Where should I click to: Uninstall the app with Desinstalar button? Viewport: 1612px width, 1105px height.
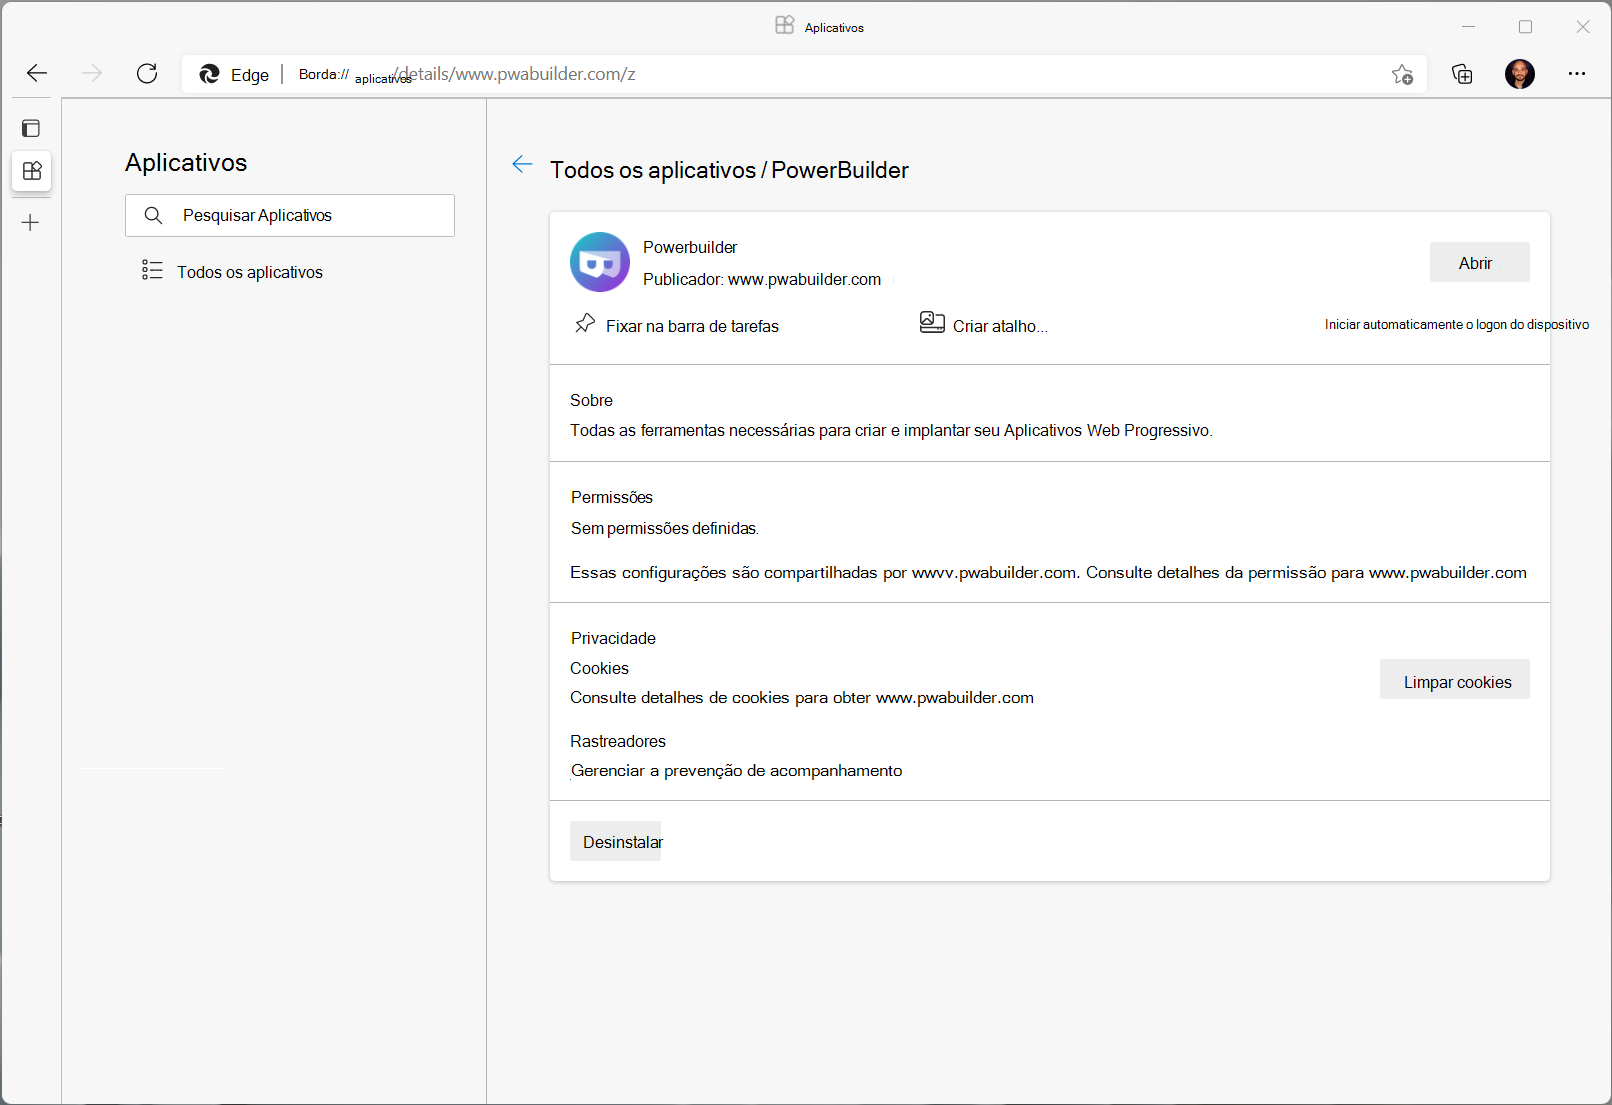coord(616,841)
